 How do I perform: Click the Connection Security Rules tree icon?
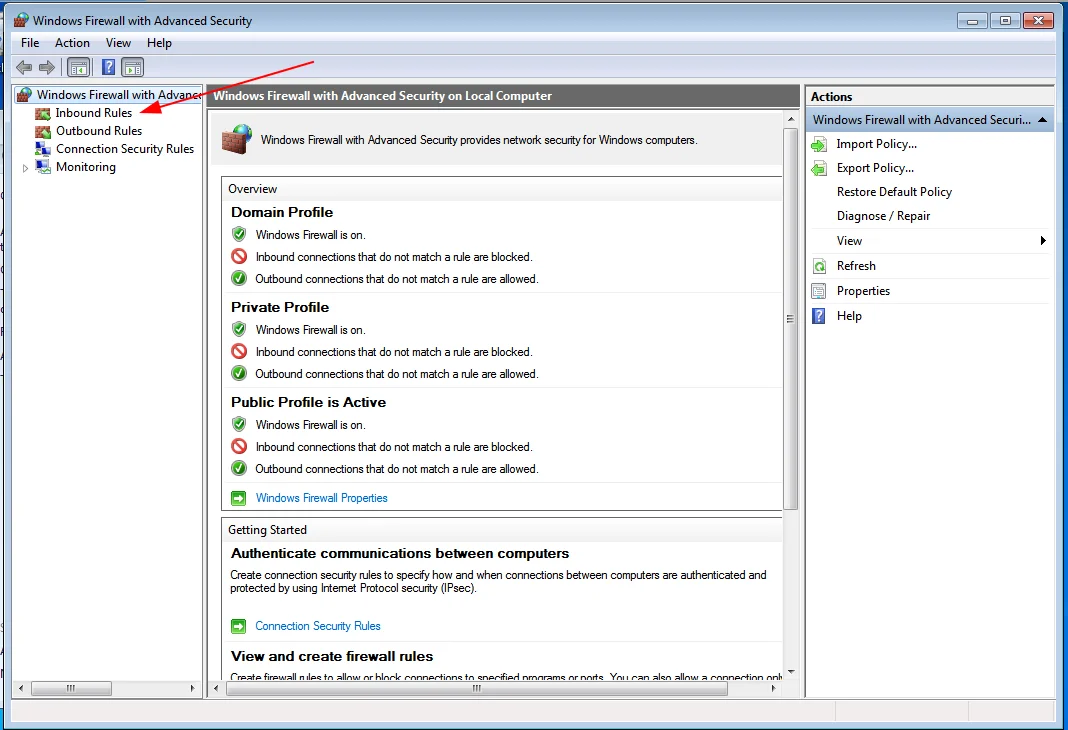tap(43, 148)
